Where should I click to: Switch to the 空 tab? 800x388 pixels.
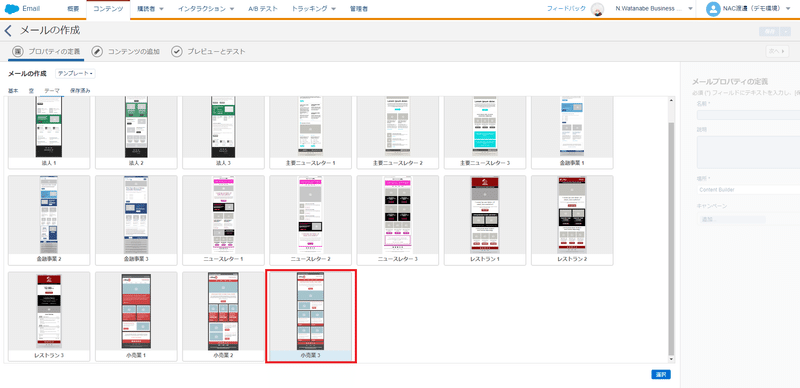point(31,91)
